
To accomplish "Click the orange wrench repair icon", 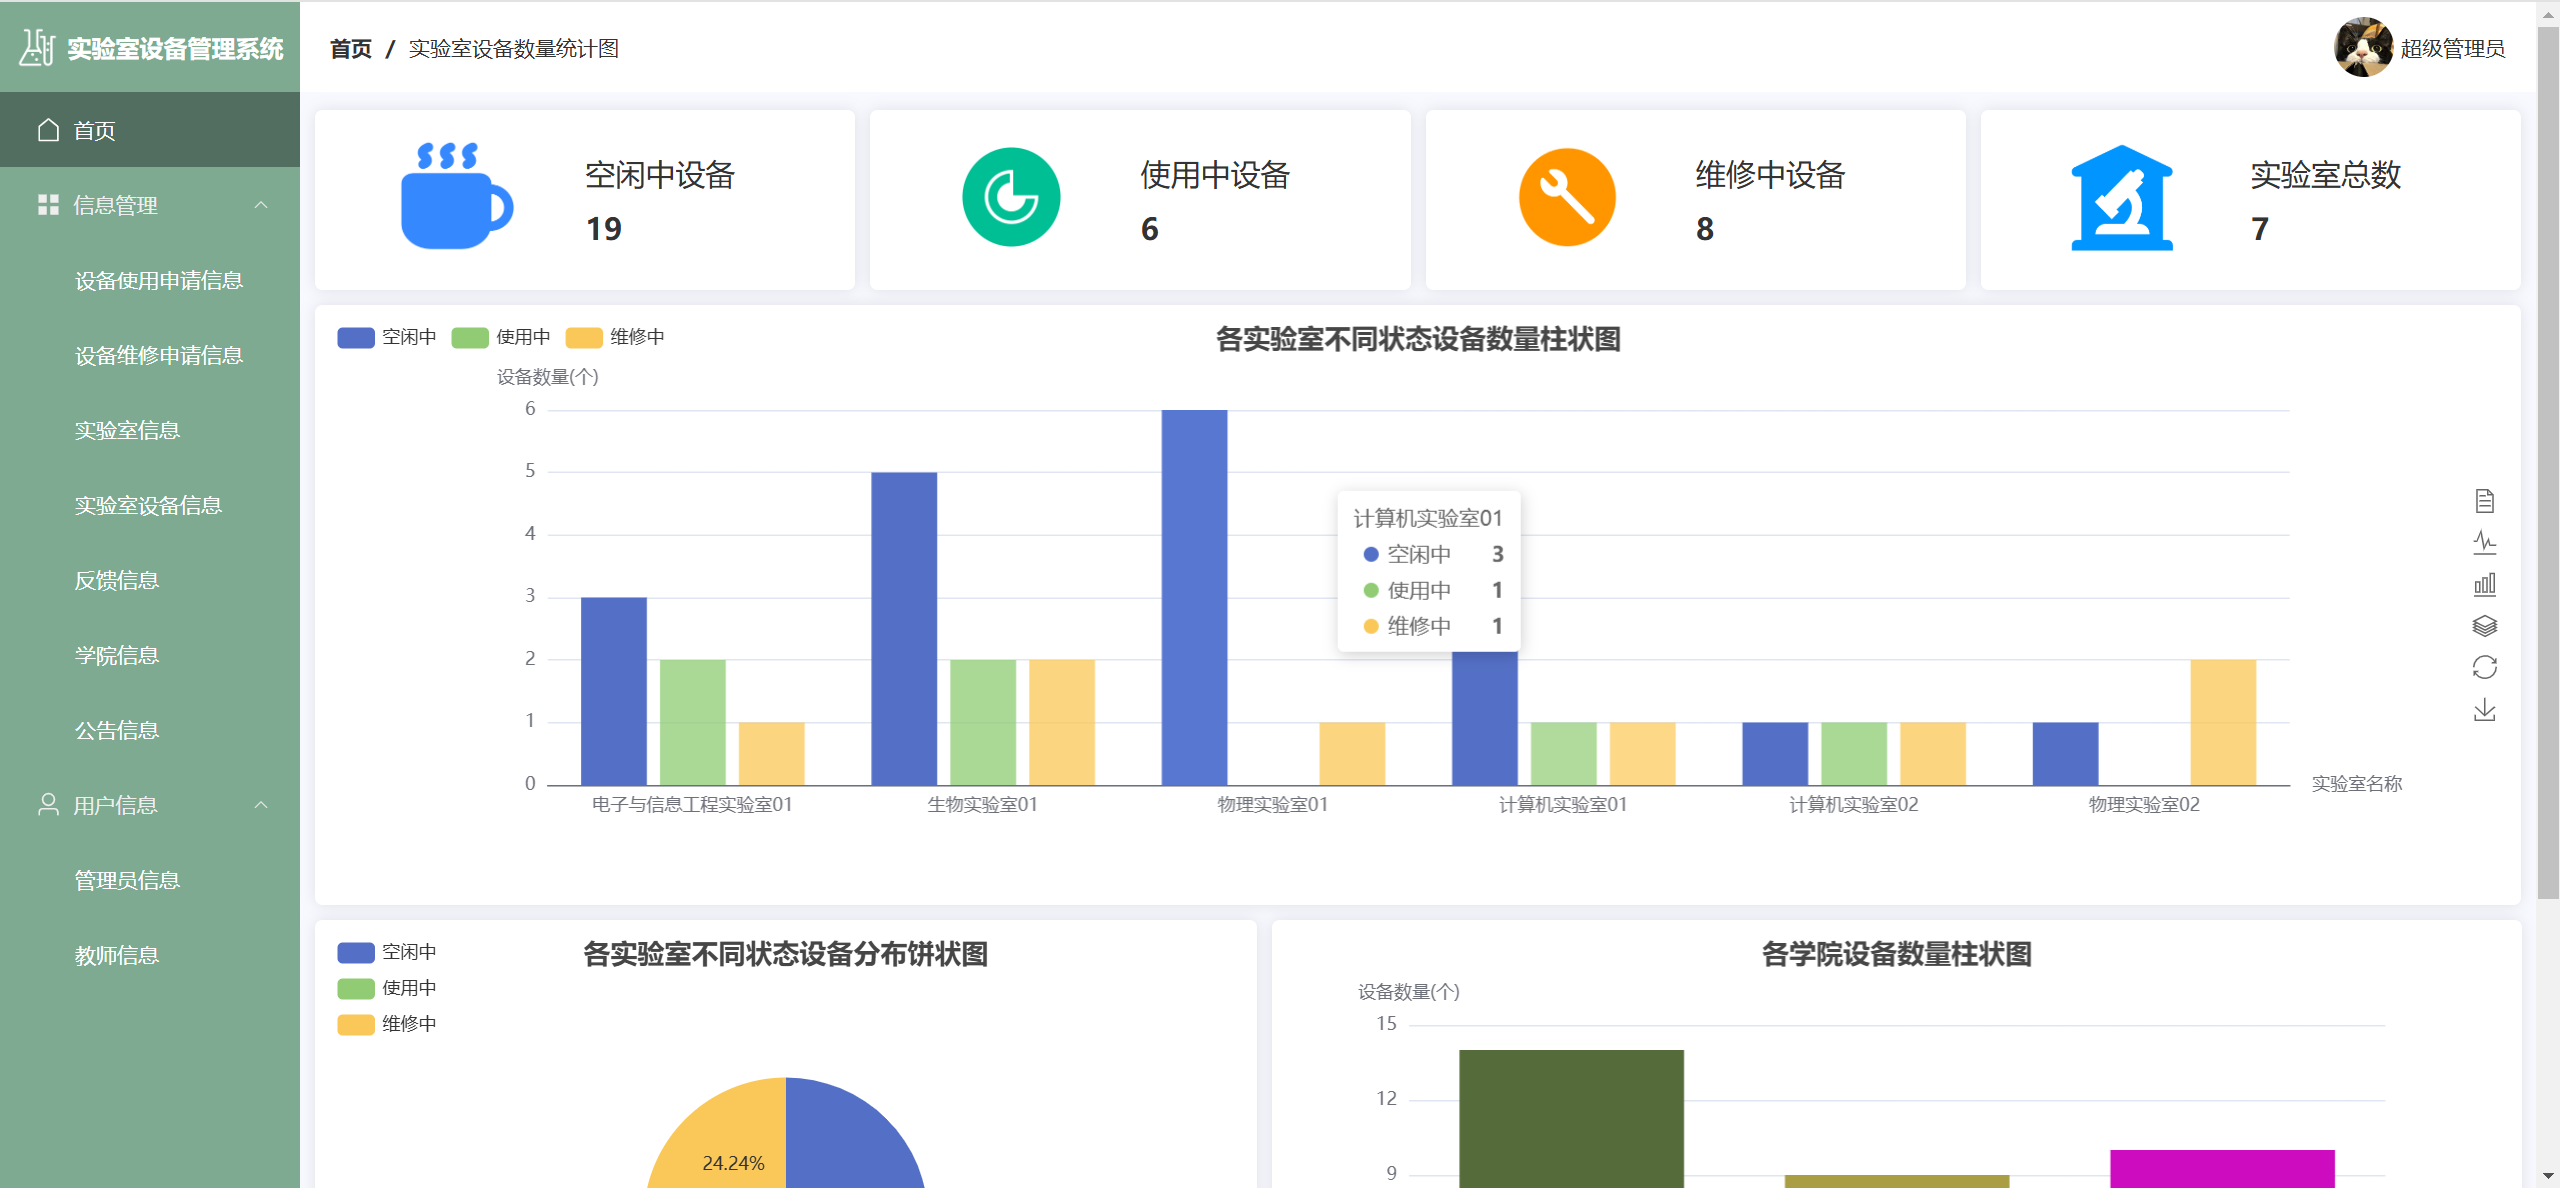I will [1566, 198].
